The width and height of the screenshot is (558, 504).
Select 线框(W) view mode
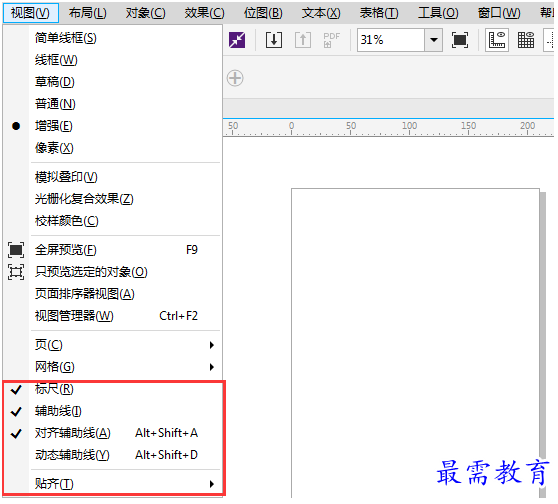click(112, 60)
